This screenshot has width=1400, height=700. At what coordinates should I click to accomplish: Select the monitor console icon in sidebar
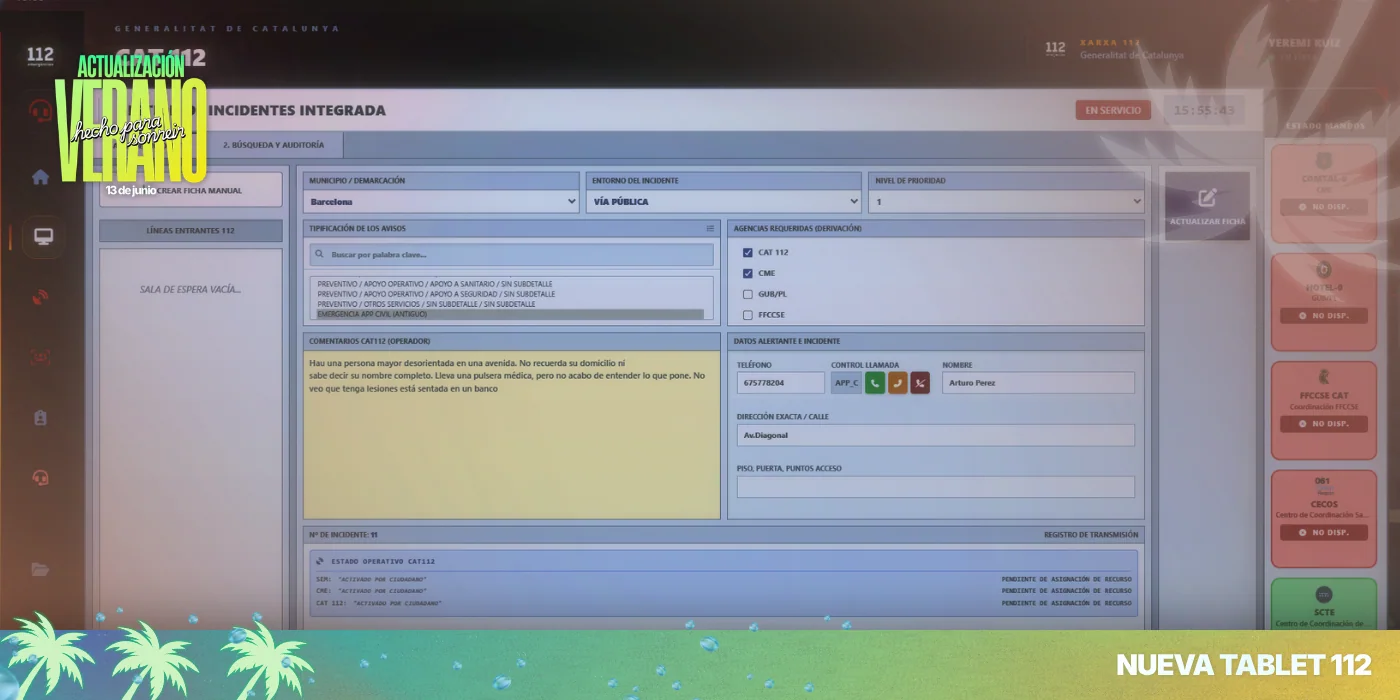(x=43, y=238)
